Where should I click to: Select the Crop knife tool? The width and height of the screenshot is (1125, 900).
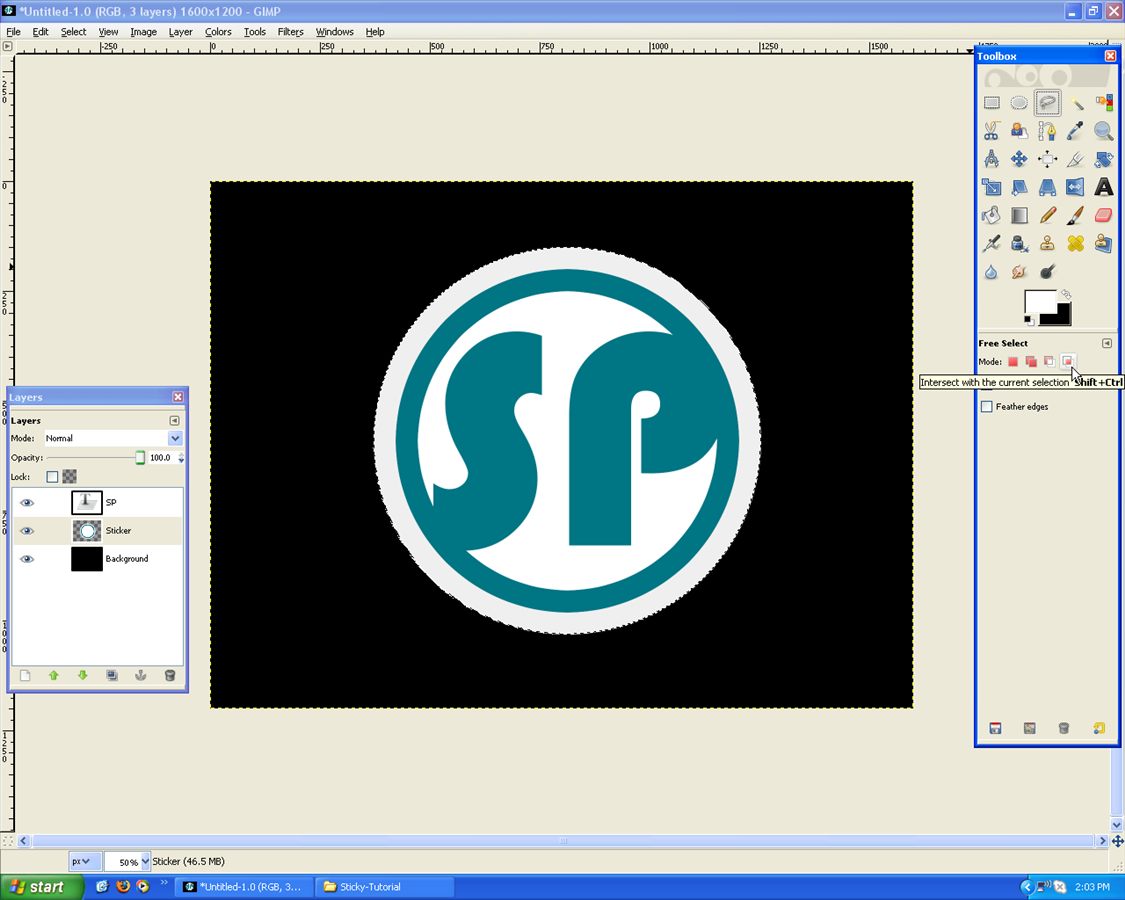1075,159
